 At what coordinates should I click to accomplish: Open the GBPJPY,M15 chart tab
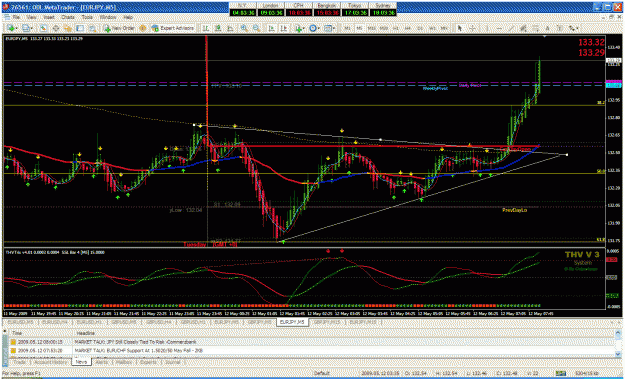tap(327, 322)
